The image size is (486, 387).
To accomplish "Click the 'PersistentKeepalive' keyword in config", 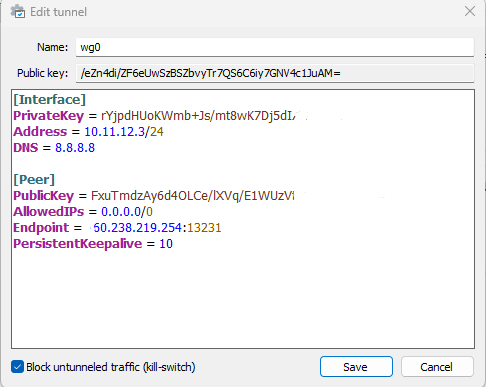I will [x=78, y=244].
